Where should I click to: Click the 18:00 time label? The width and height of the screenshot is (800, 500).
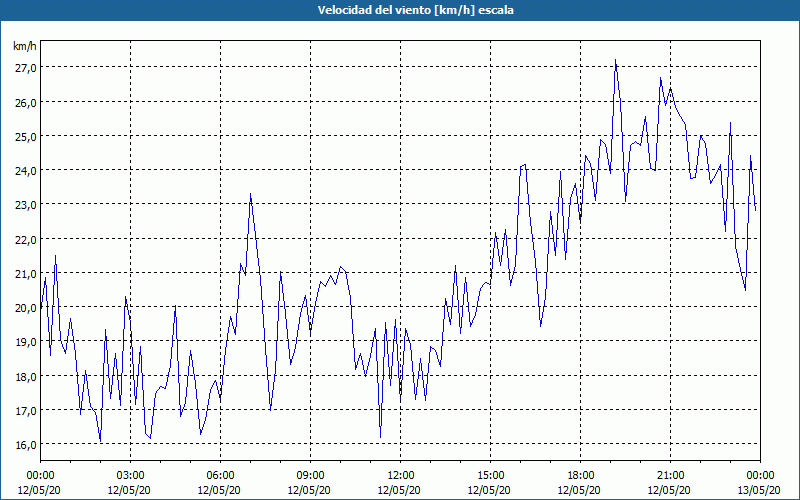[581, 476]
